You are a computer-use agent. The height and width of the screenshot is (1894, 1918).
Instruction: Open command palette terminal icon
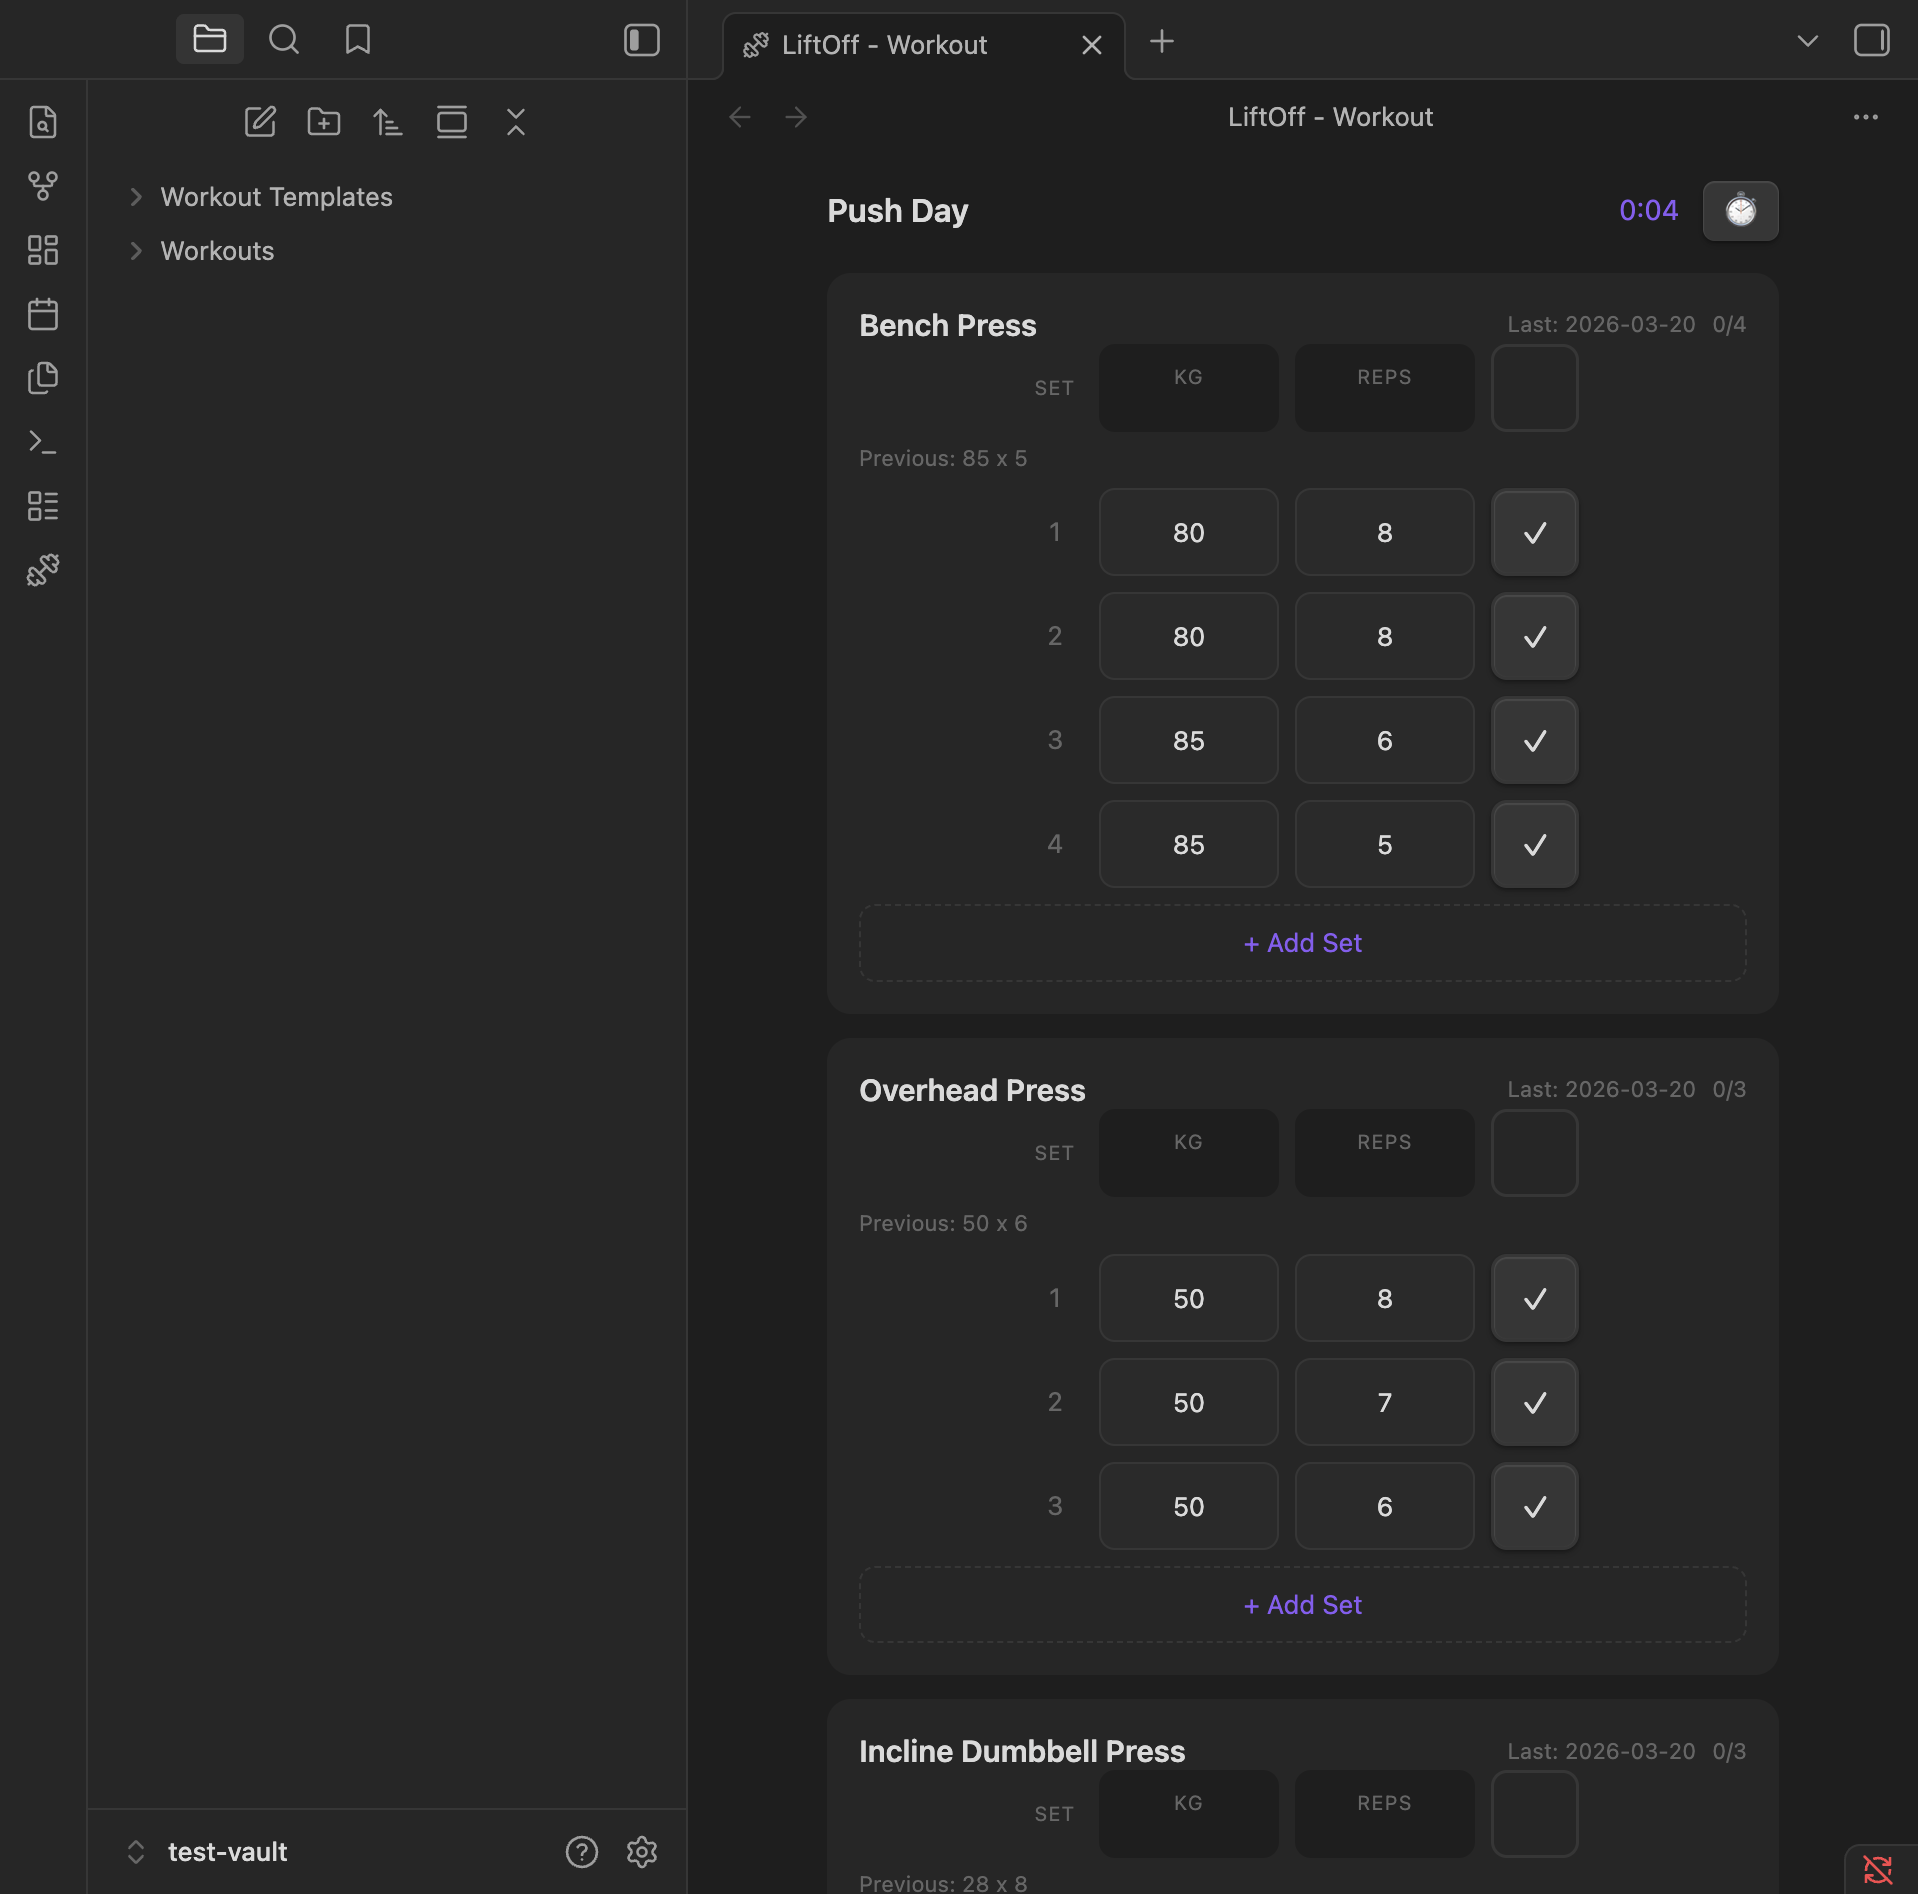click(43, 442)
